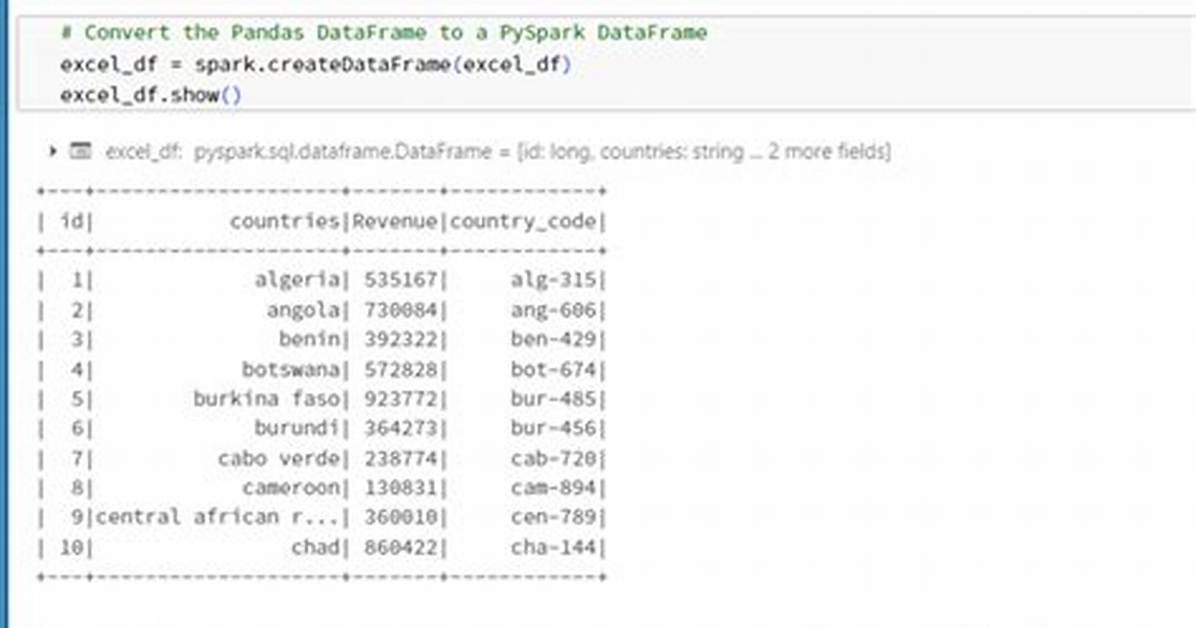The width and height of the screenshot is (1196, 628).
Task: Click the revenue value 535167
Action: pos(401,280)
